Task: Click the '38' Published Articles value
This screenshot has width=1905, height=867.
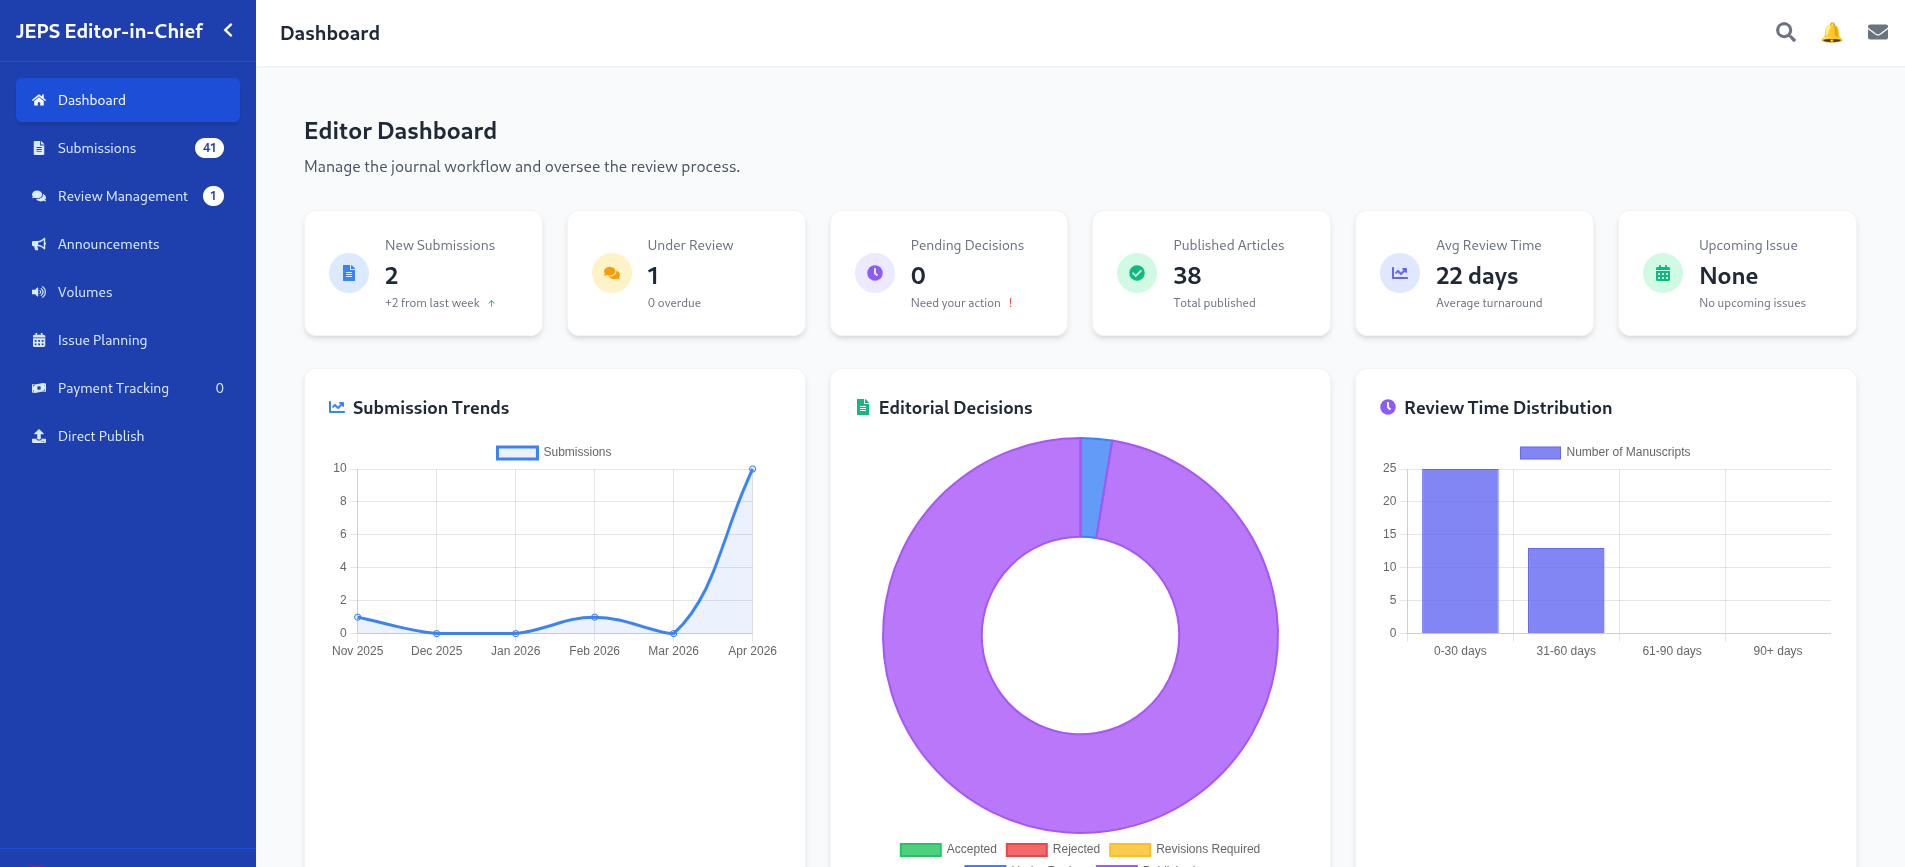Action: 1187,276
